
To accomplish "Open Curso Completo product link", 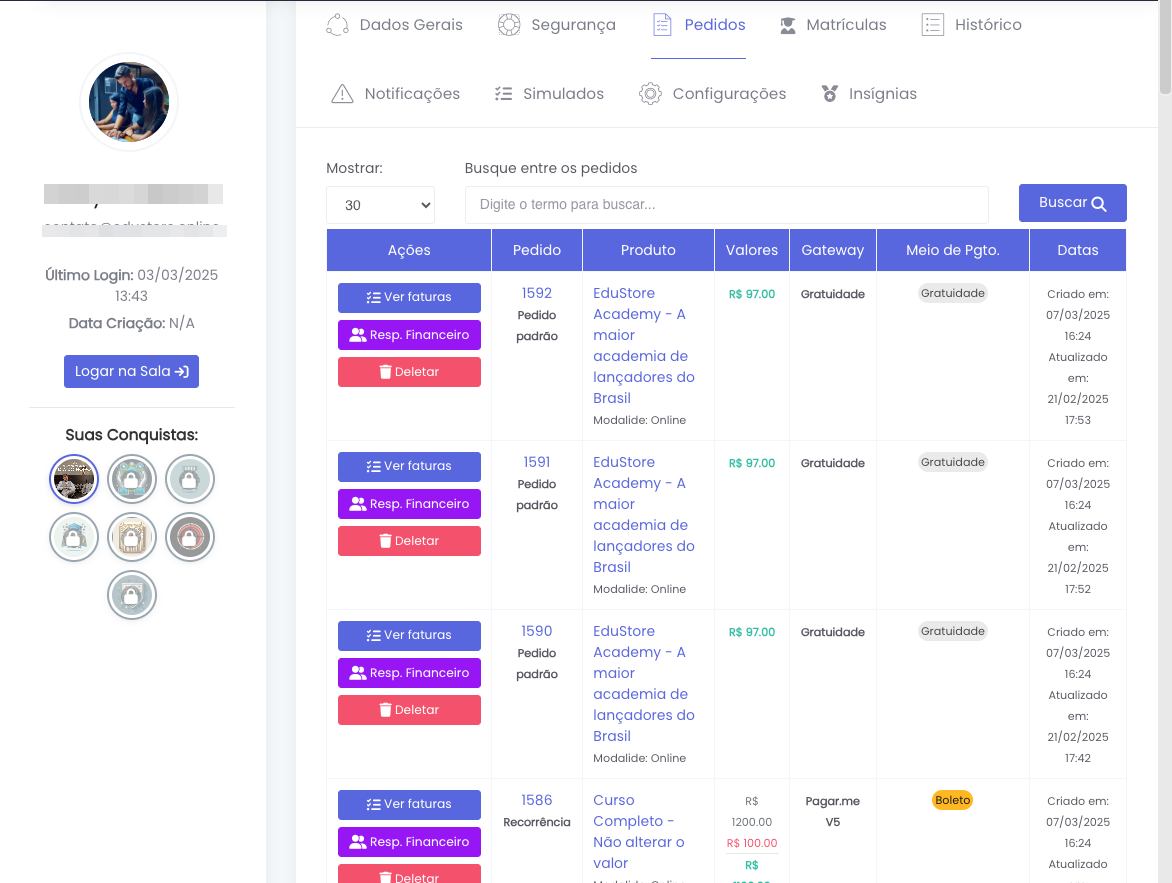I will tap(638, 831).
